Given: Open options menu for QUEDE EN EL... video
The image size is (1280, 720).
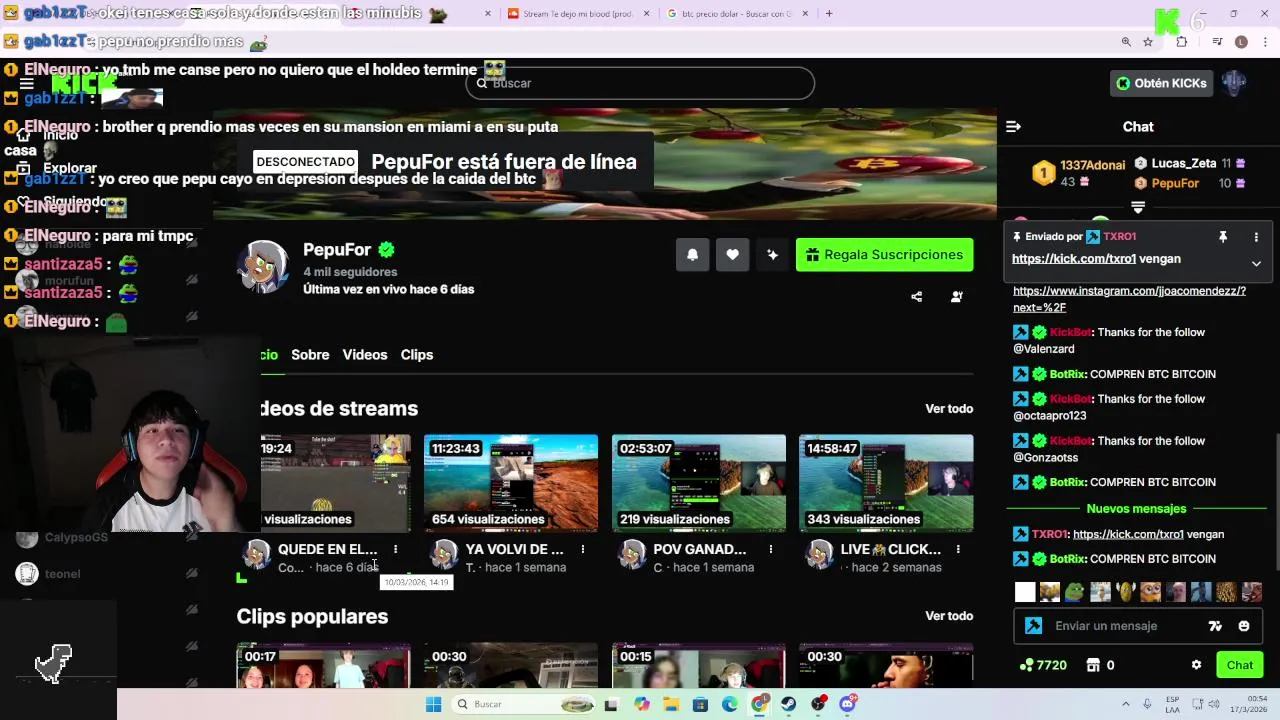Looking at the screenshot, I should pyautogui.click(x=395, y=549).
